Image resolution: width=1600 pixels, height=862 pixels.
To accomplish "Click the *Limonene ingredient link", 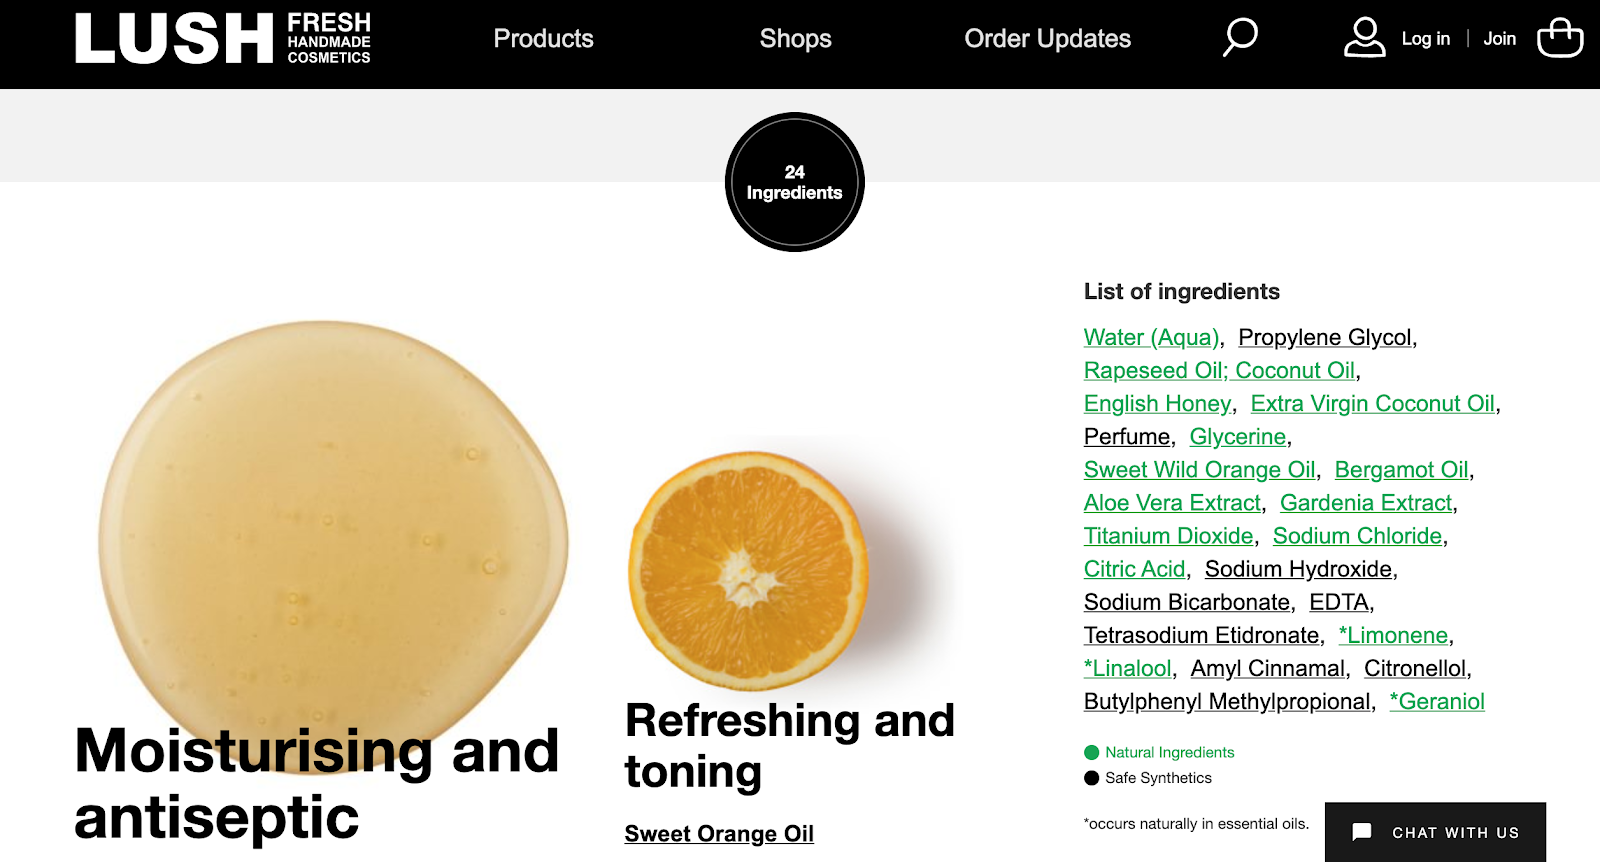I will click(x=1394, y=635).
